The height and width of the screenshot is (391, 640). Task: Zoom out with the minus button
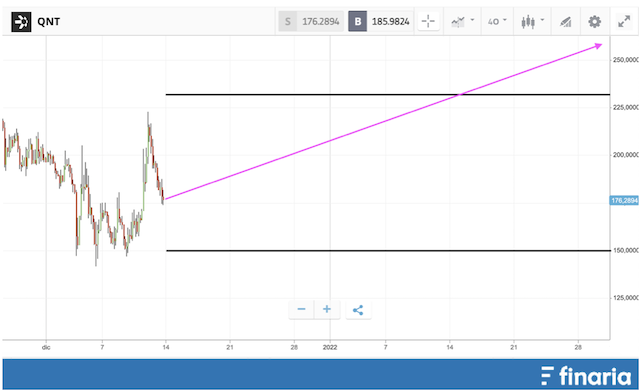coord(301,309)
